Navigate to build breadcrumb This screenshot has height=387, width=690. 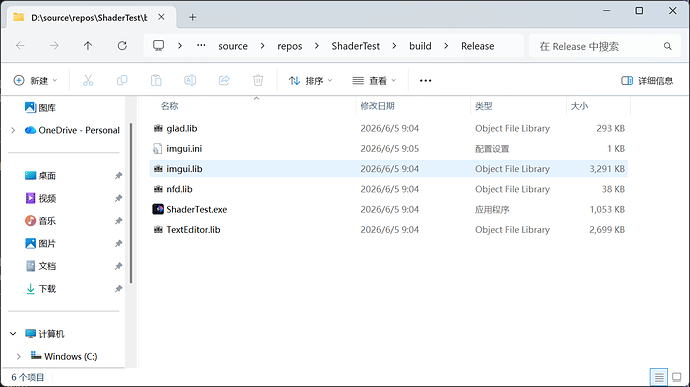point(420,46)
